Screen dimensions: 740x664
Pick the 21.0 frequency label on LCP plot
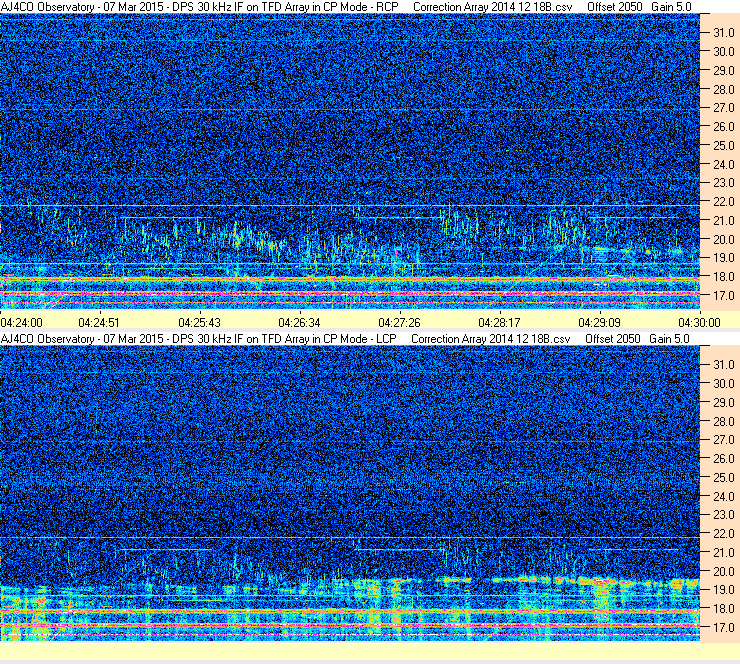(723, 552)
